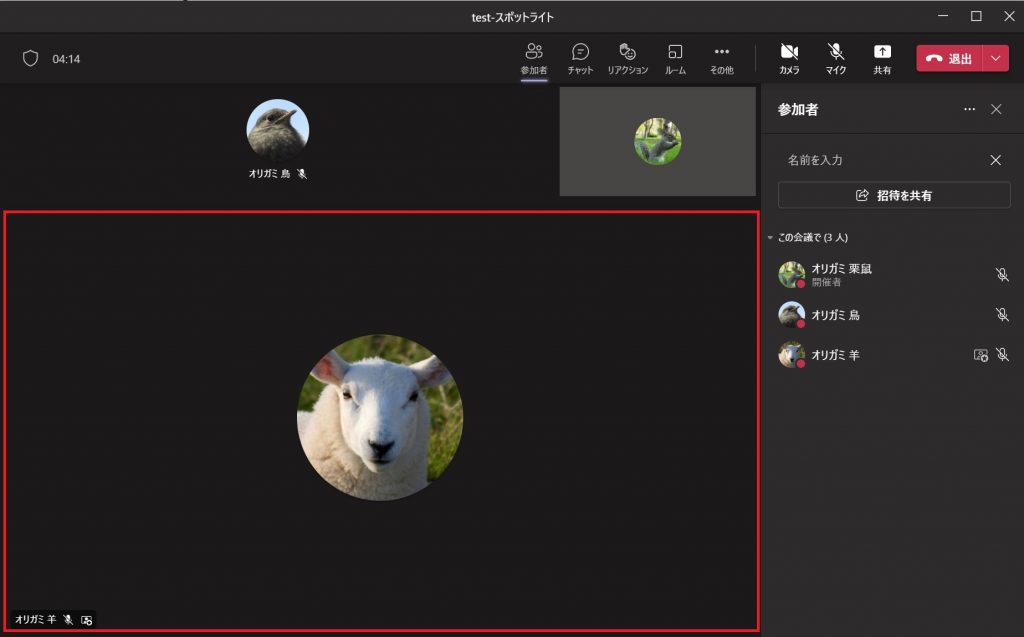The height and width of the screenshot is (637, 1024).
Task: Turn on the カメラ camera
Action: coord(790,59)
